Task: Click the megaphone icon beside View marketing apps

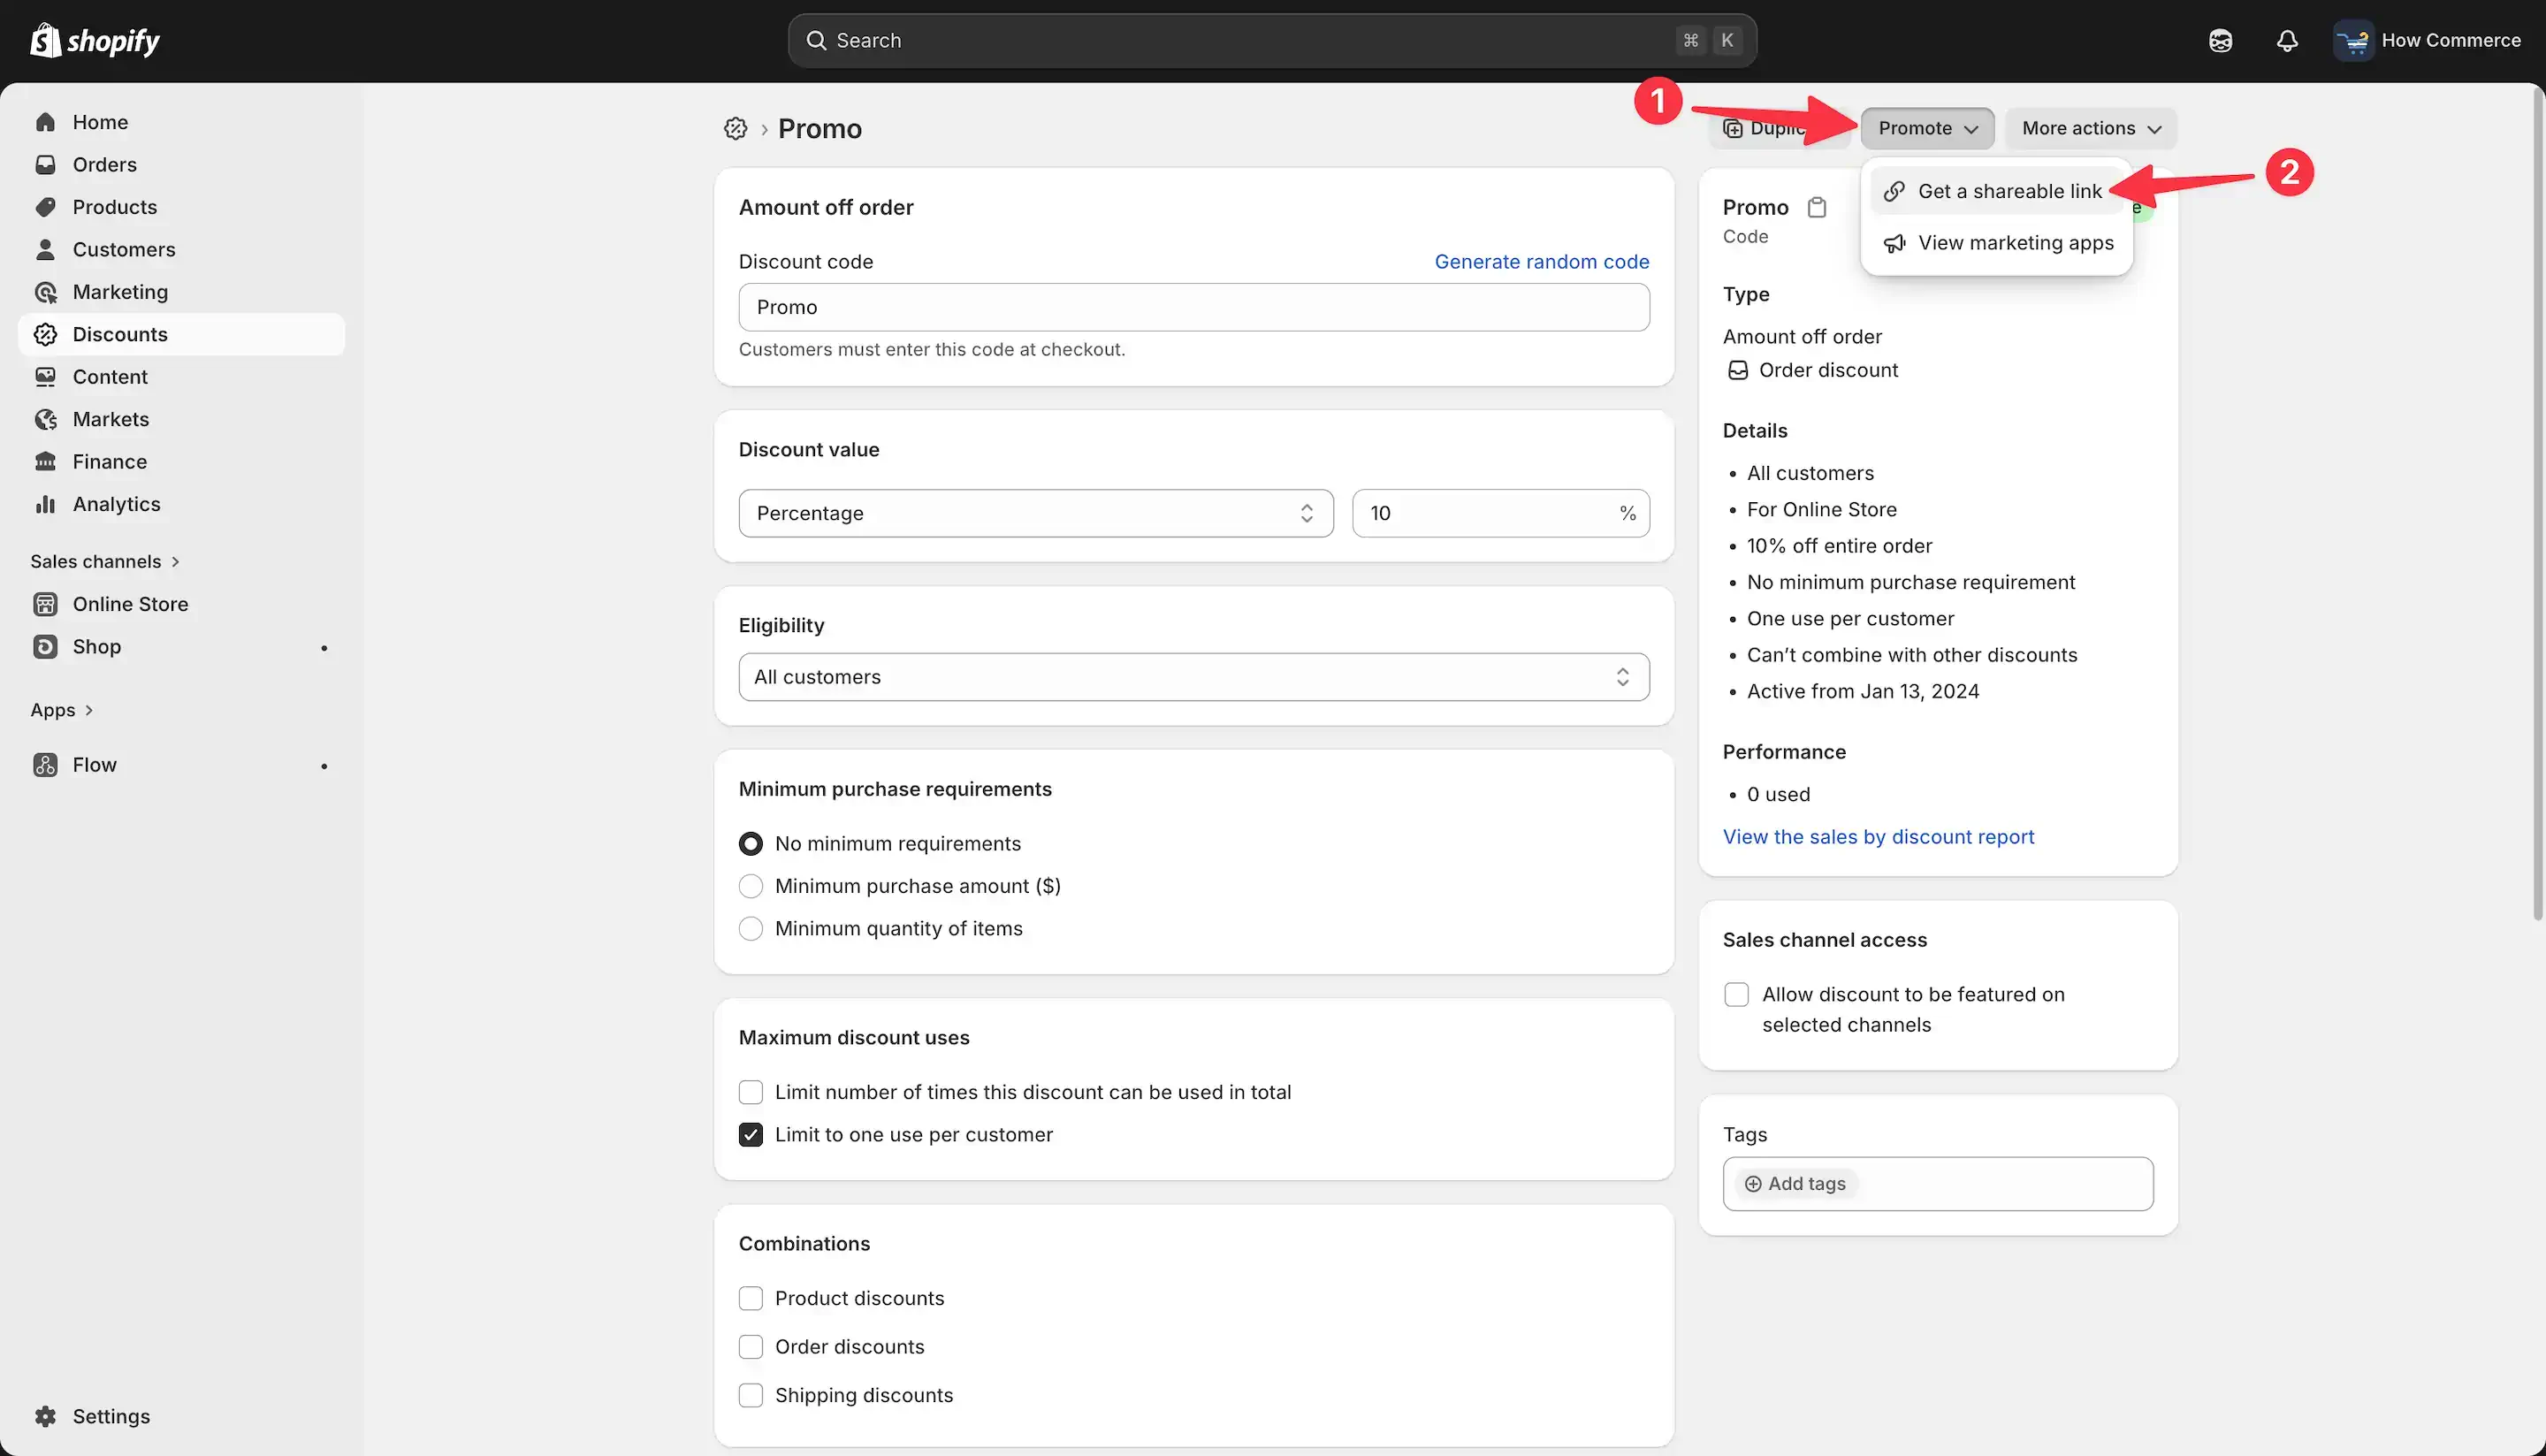Action: (x=1894, y=243)
